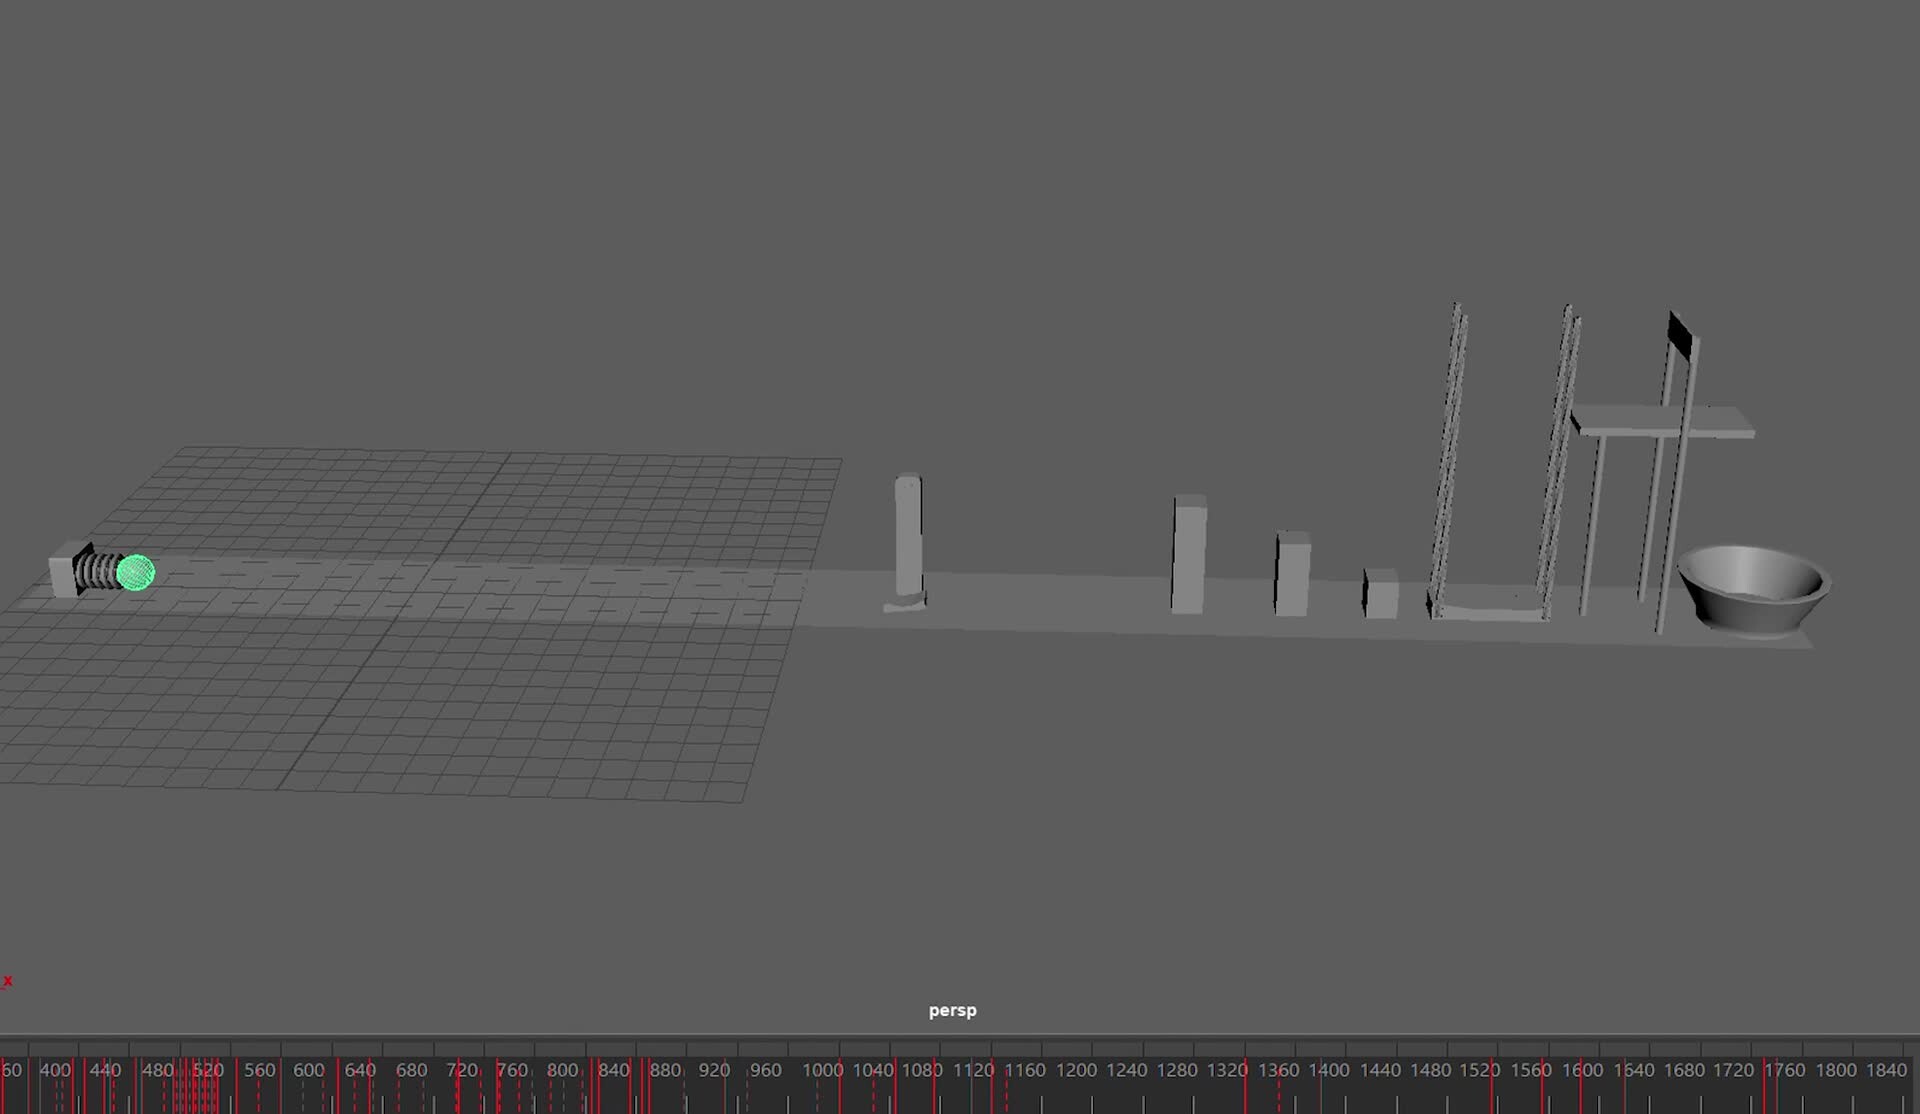This screenshot has height=1114, width=1920.
Task: Select the green wireframe sphere
Action: pyautogui.click(x=135, y=571)
